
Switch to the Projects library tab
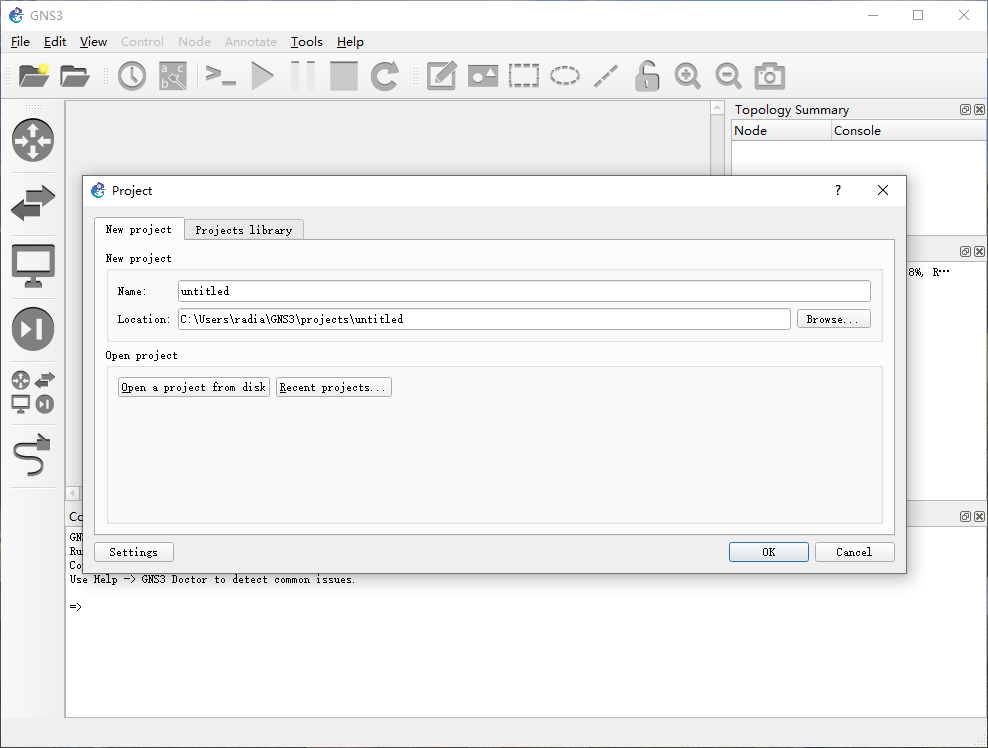click(244, 230)
